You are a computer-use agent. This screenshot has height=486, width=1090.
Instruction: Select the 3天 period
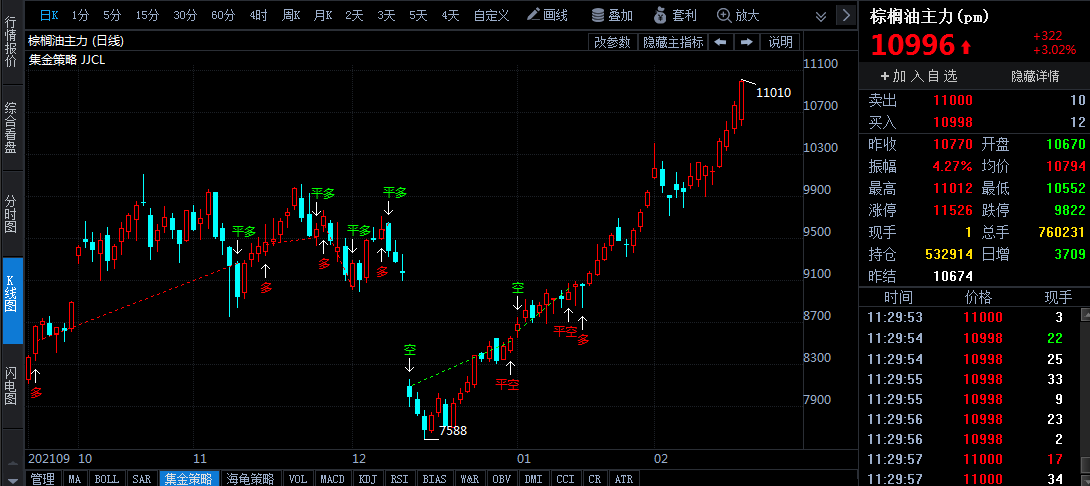pyautogui.click(x=387, y=15)
